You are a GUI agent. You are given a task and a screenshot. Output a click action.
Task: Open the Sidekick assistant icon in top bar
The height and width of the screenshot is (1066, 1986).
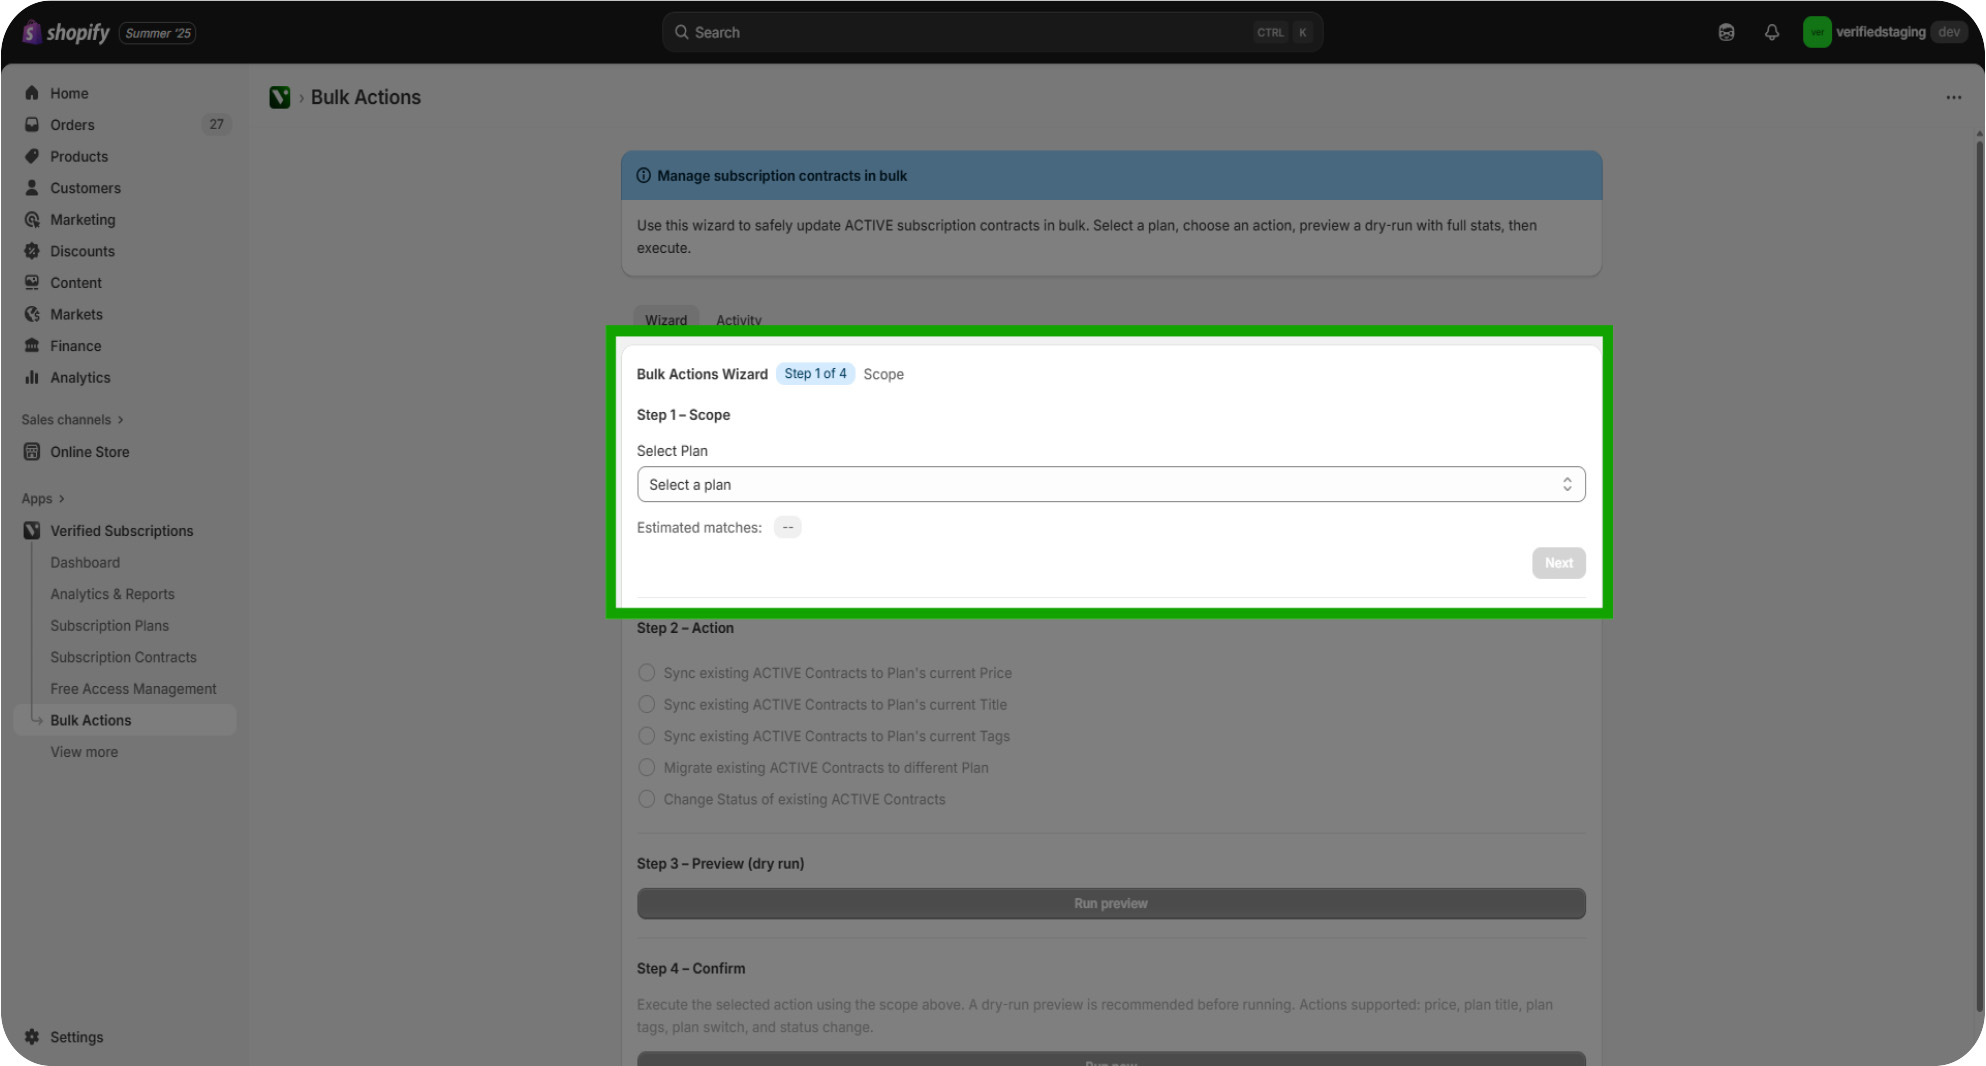(x=1726, y=32)
